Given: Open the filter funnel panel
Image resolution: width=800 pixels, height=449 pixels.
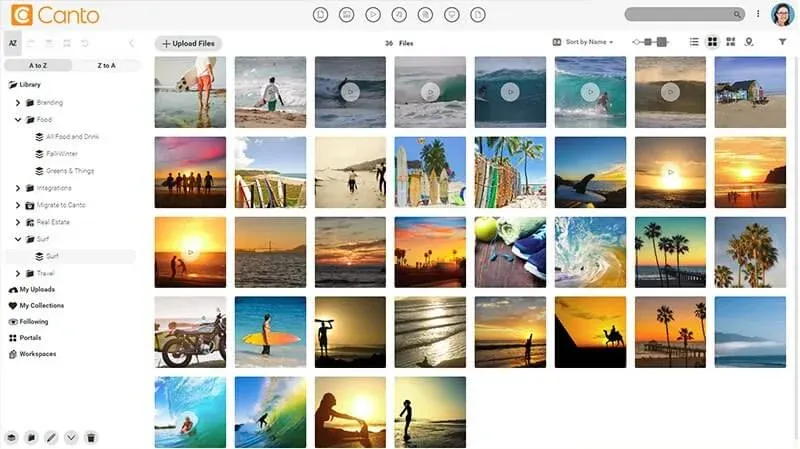Looking at the screenshot, I should (x=782, y=42).
